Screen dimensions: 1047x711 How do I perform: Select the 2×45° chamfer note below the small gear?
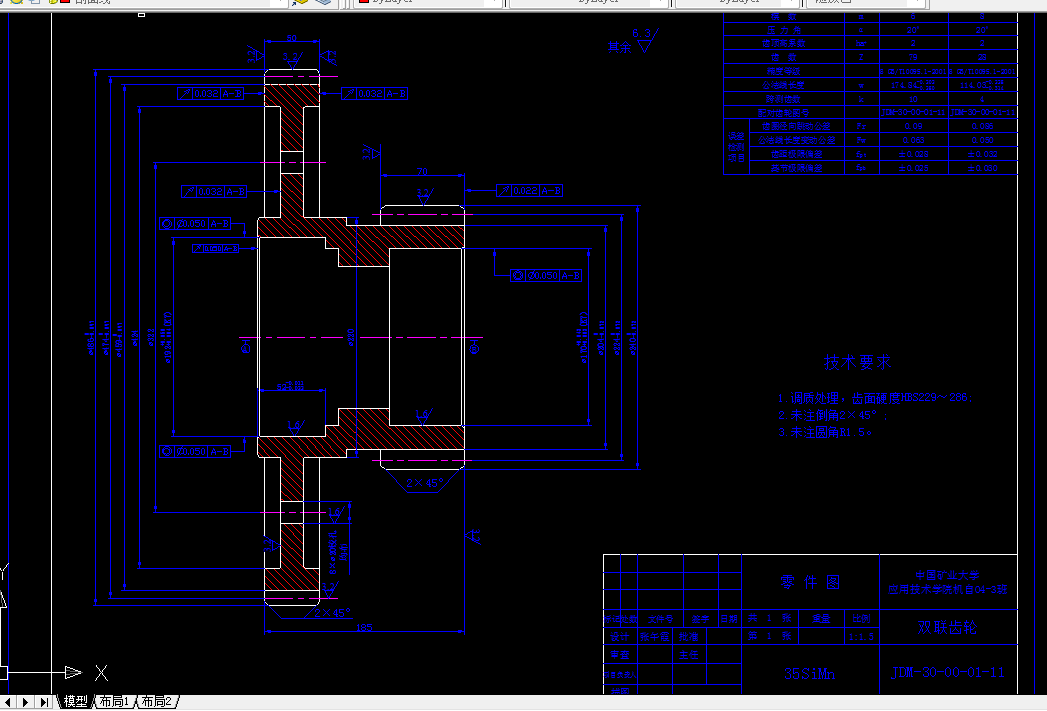(425, 483)
